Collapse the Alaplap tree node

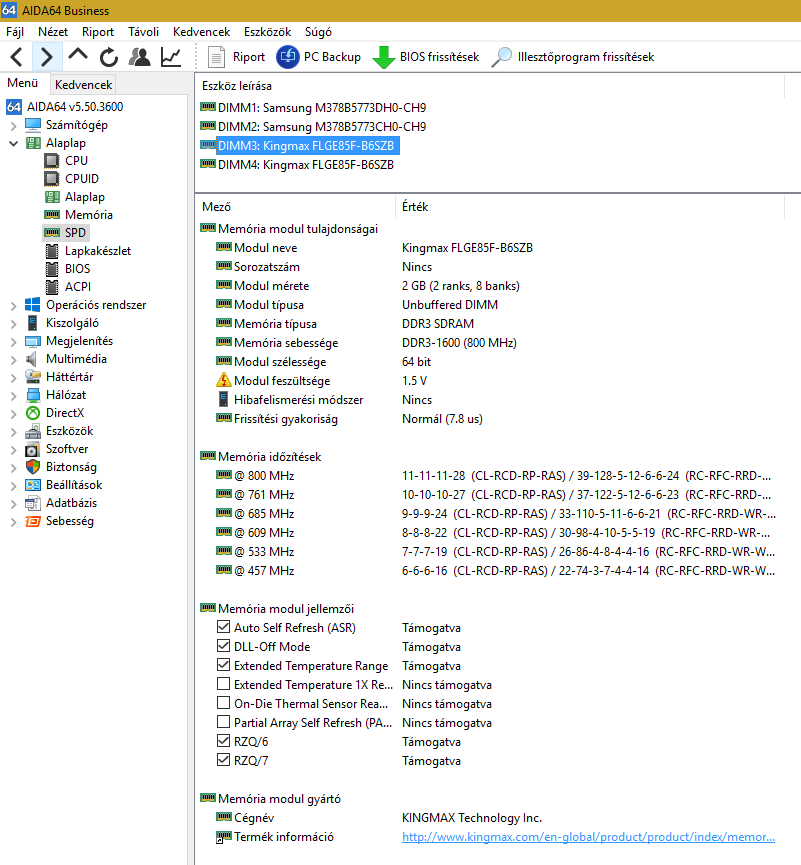tap(14, 143)
